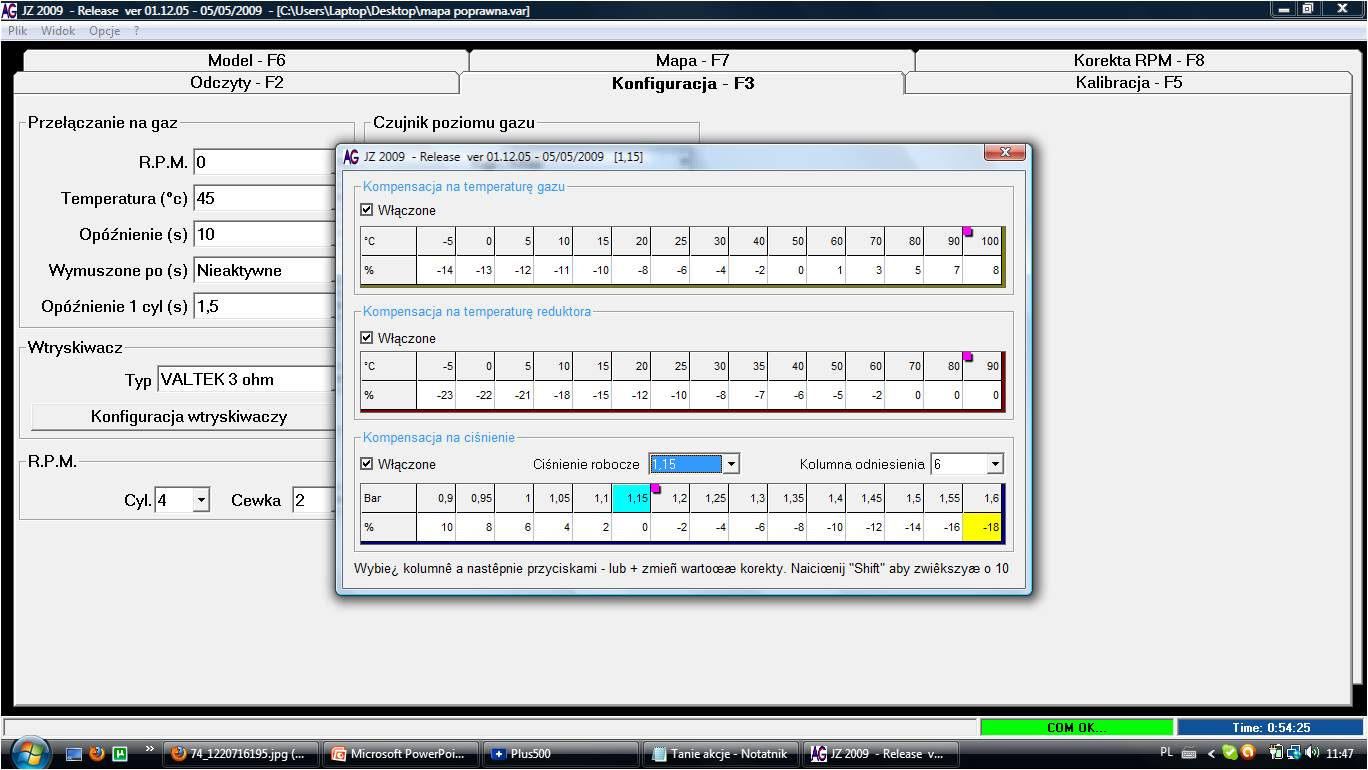The width and height of the screenshot is (1368, 770).
Task: Click the AG logo in the main window title
Action: [10, 10]
